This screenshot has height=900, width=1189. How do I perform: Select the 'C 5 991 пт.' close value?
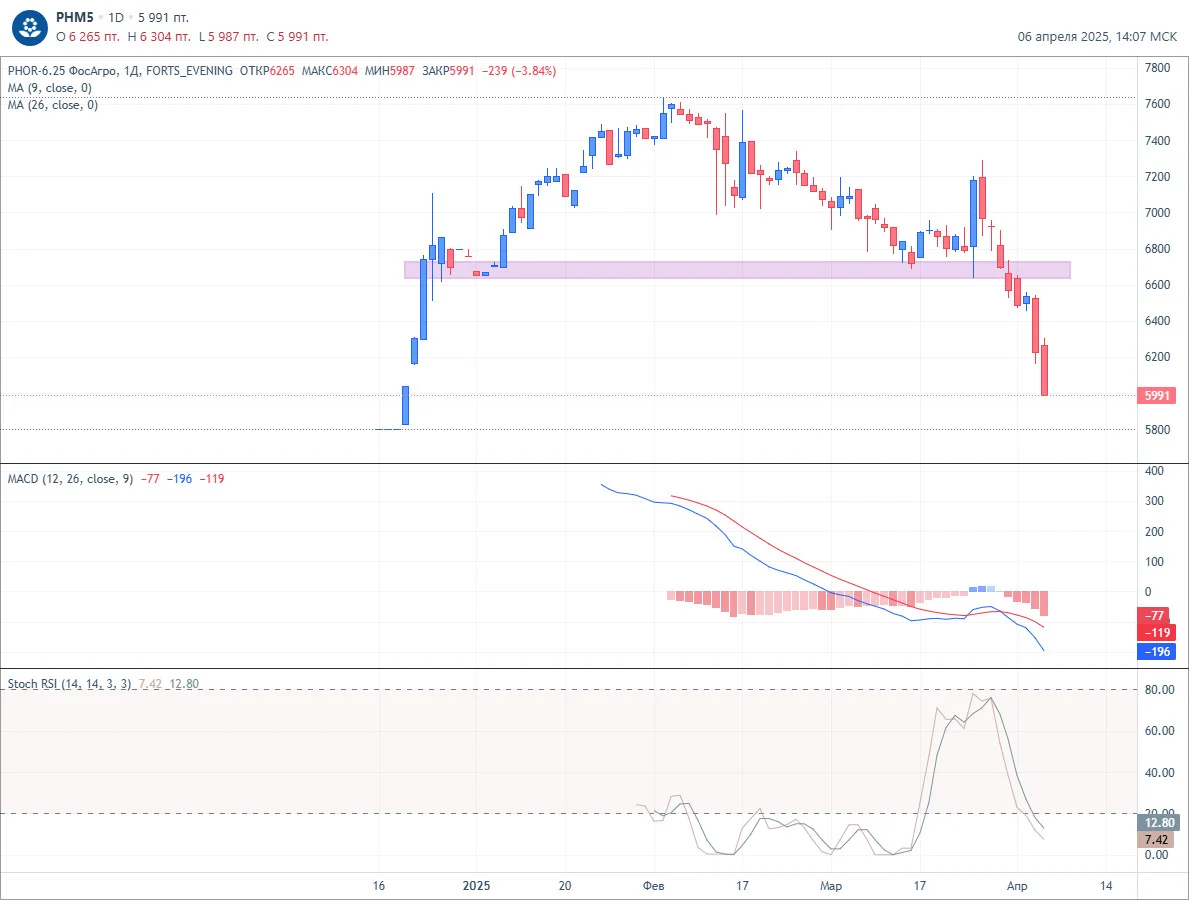297,36
